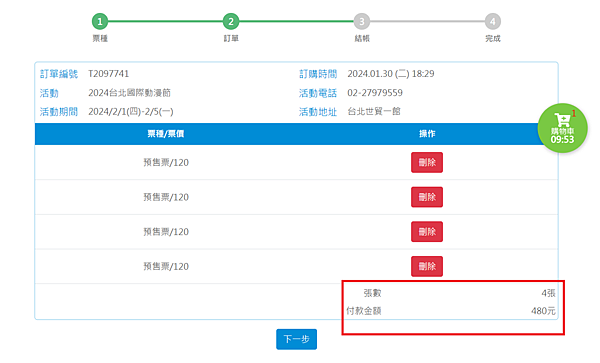This screenshot has width=600, height=363.
Task: Click the 操作 column header
Action: (x=427, y=134)
